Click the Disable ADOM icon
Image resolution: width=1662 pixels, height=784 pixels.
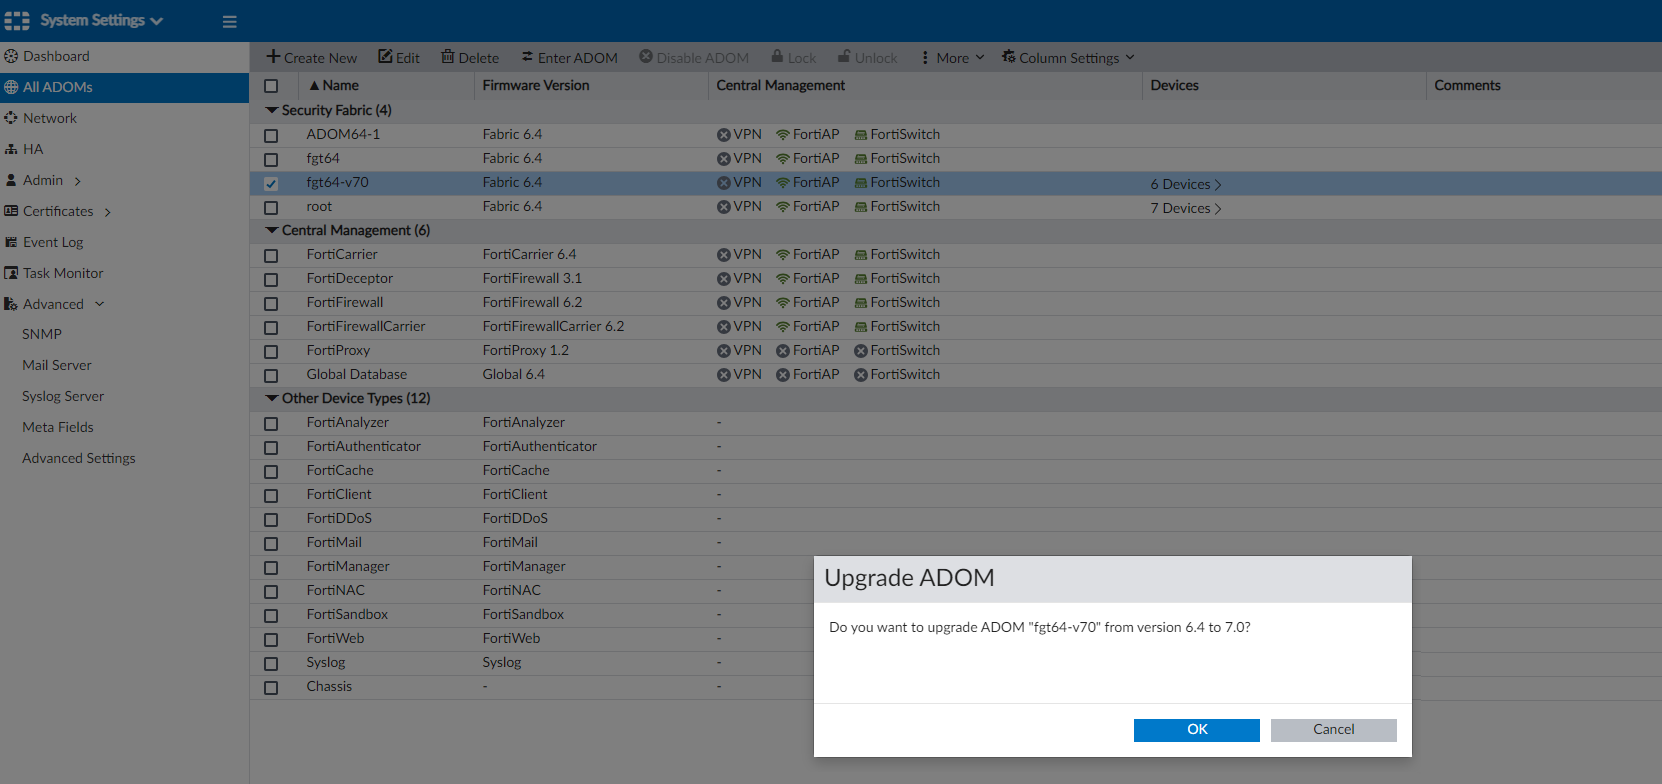tap(646, 57)
